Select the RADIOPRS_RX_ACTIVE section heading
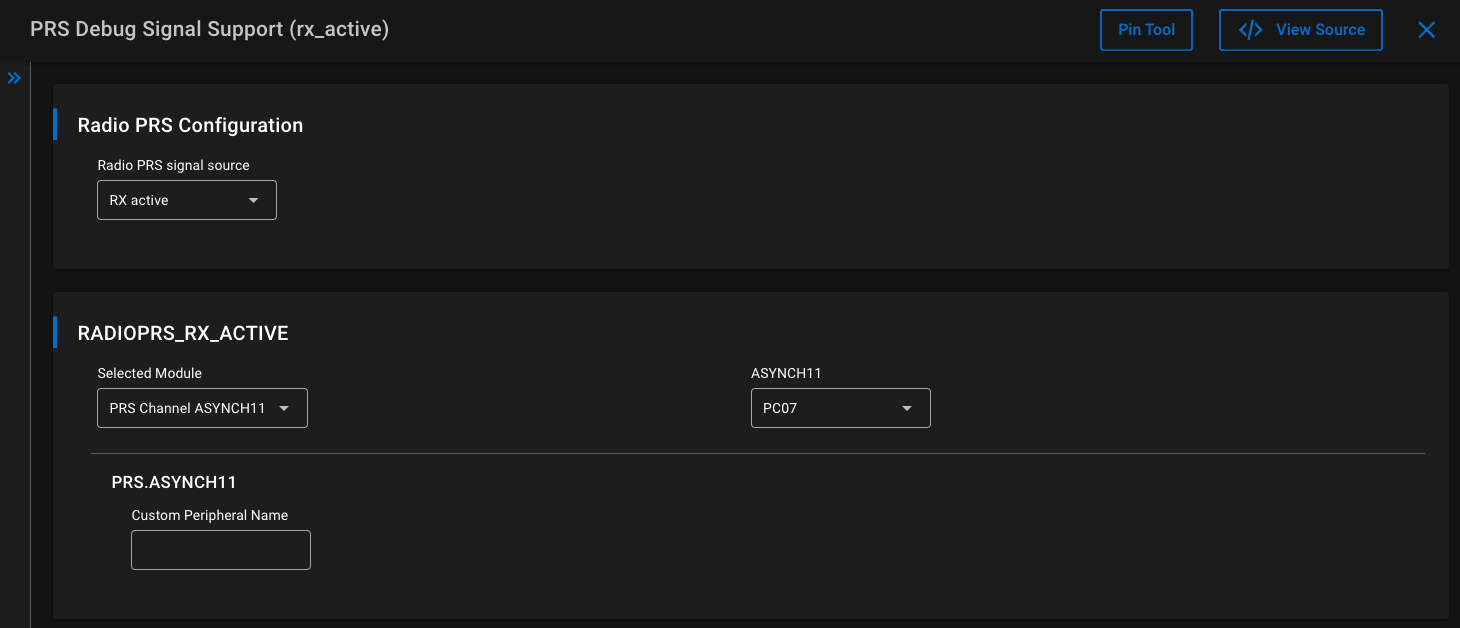The width and height of the screenshot is (1460, 628). coord(183,333)
